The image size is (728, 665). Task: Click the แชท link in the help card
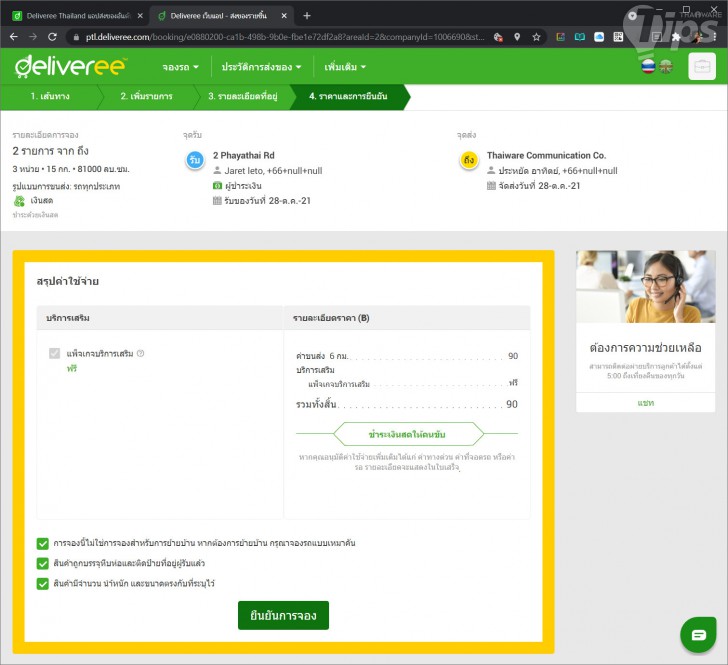click(x=645, y=402)
